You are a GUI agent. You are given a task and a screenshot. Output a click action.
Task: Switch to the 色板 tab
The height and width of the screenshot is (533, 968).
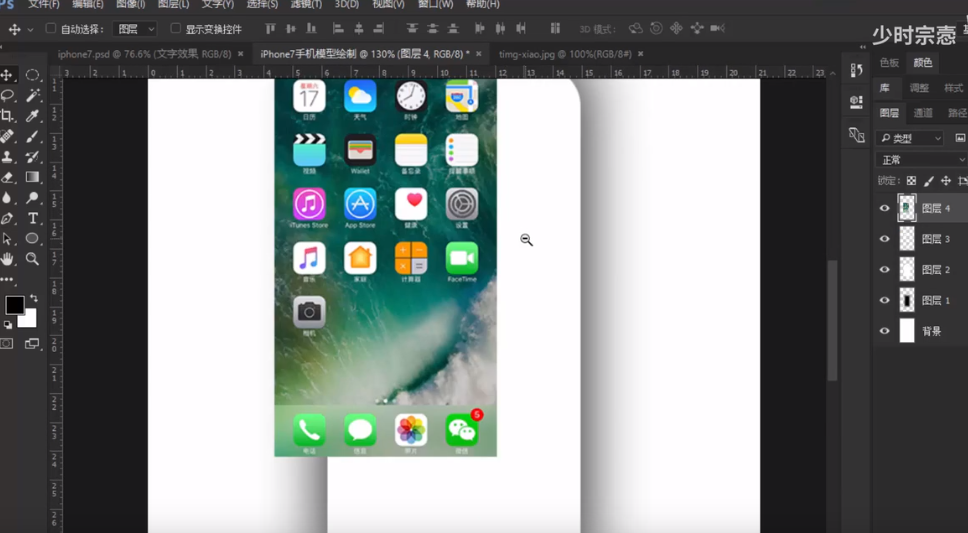pos(889,63)
